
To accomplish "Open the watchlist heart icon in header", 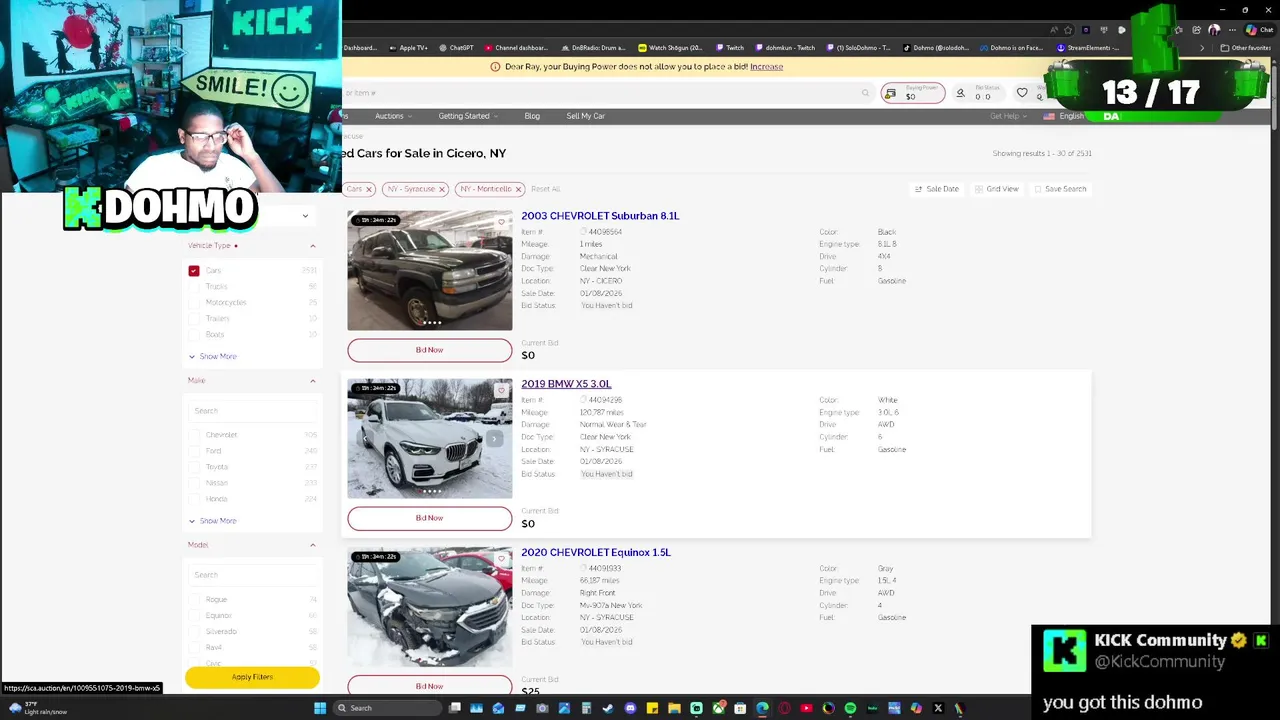I will point(1022,93).
